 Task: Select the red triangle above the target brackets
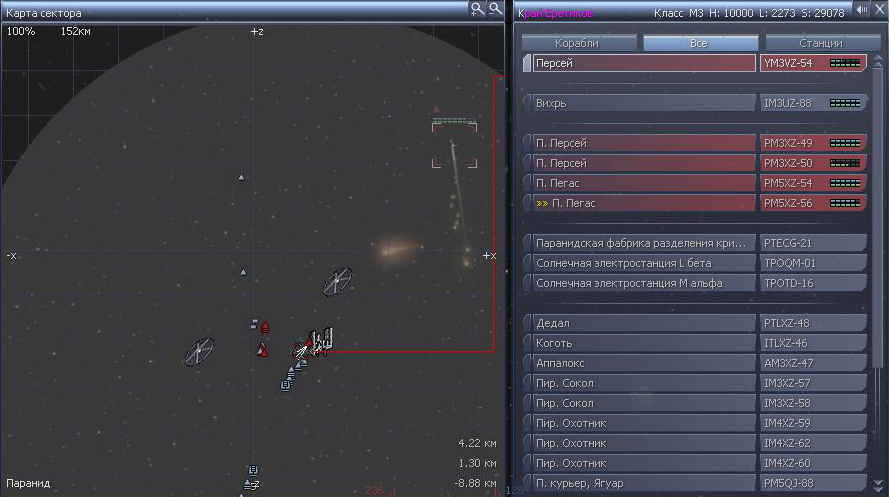pyautogui.click(x=436, y=109)
